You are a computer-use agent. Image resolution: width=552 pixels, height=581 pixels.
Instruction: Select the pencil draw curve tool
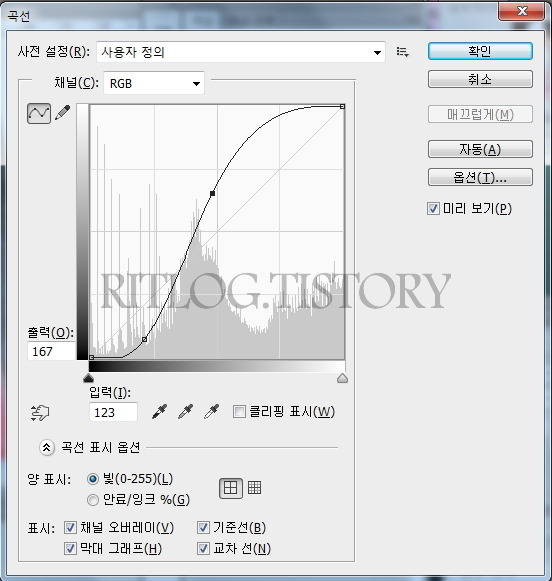[63, 113]
